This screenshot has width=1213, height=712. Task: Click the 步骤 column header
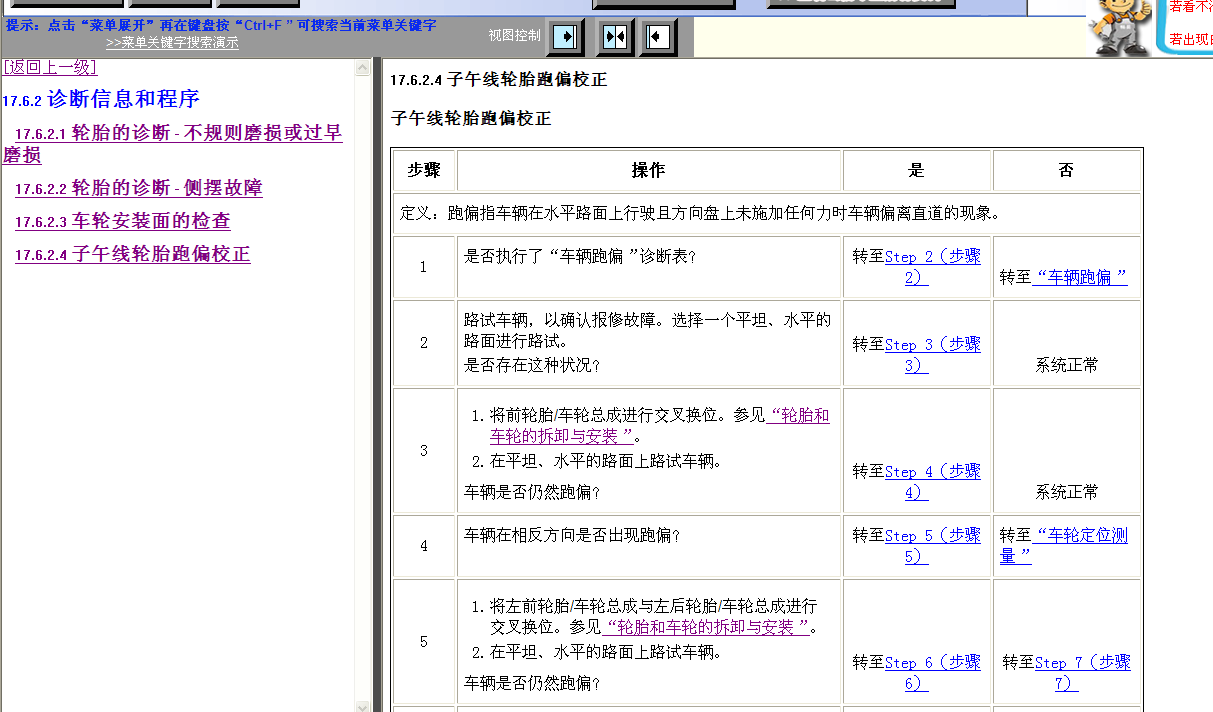click(x=424, y=171)
